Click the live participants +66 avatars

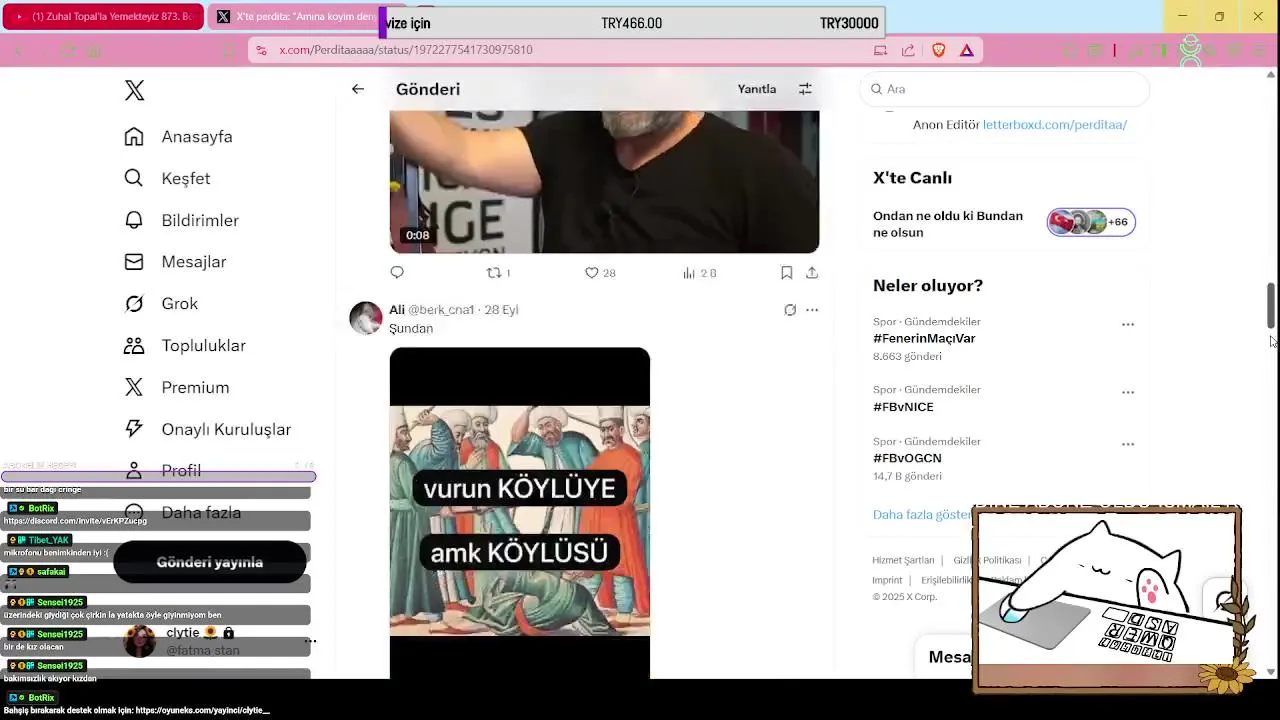pos(1091,222)
